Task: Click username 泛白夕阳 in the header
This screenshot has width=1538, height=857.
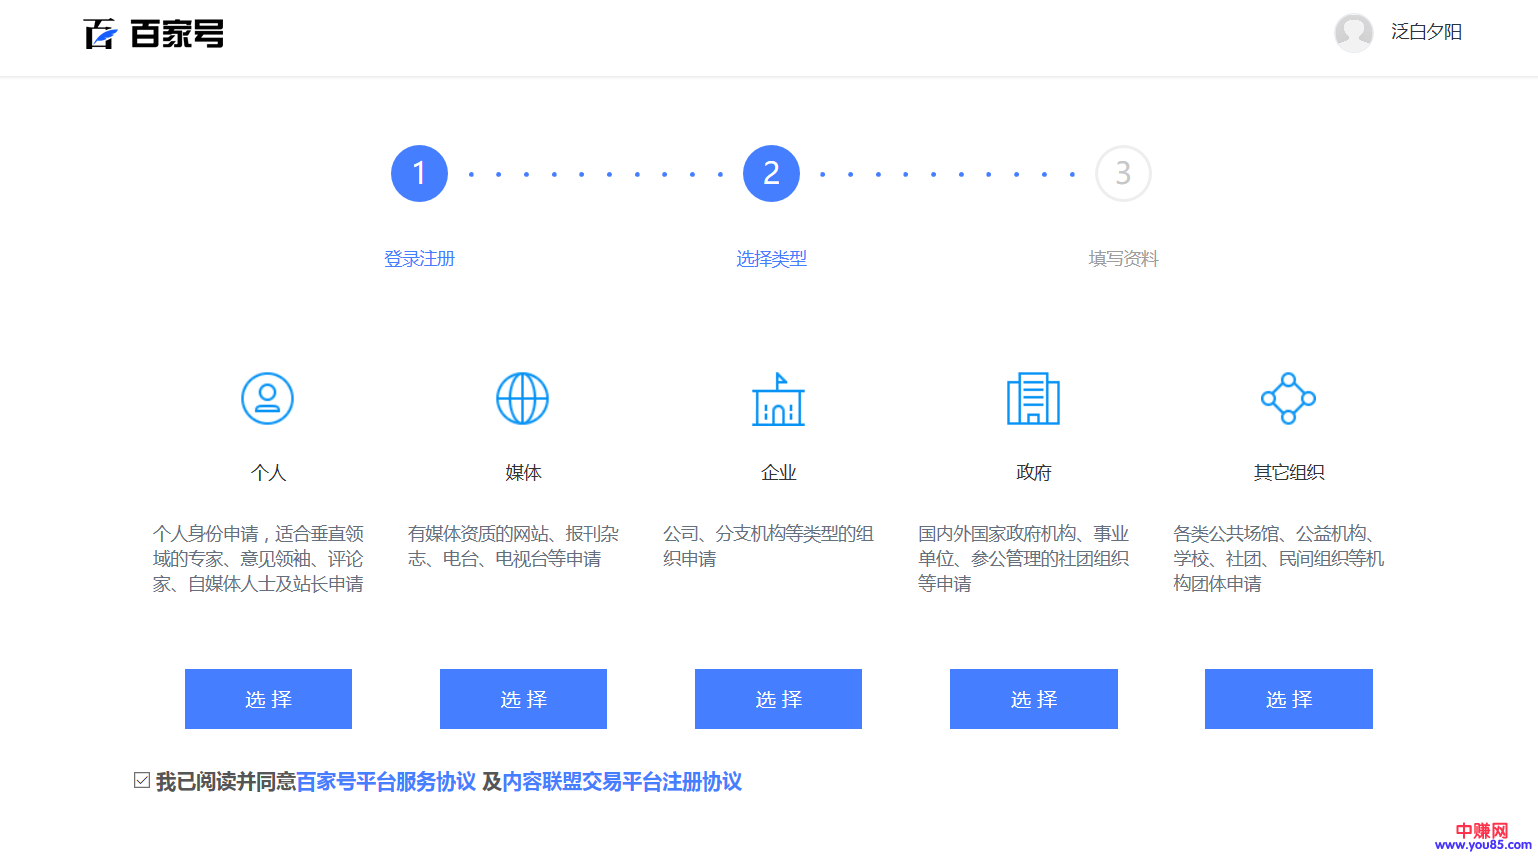Action: click(x=1426, y=32)
